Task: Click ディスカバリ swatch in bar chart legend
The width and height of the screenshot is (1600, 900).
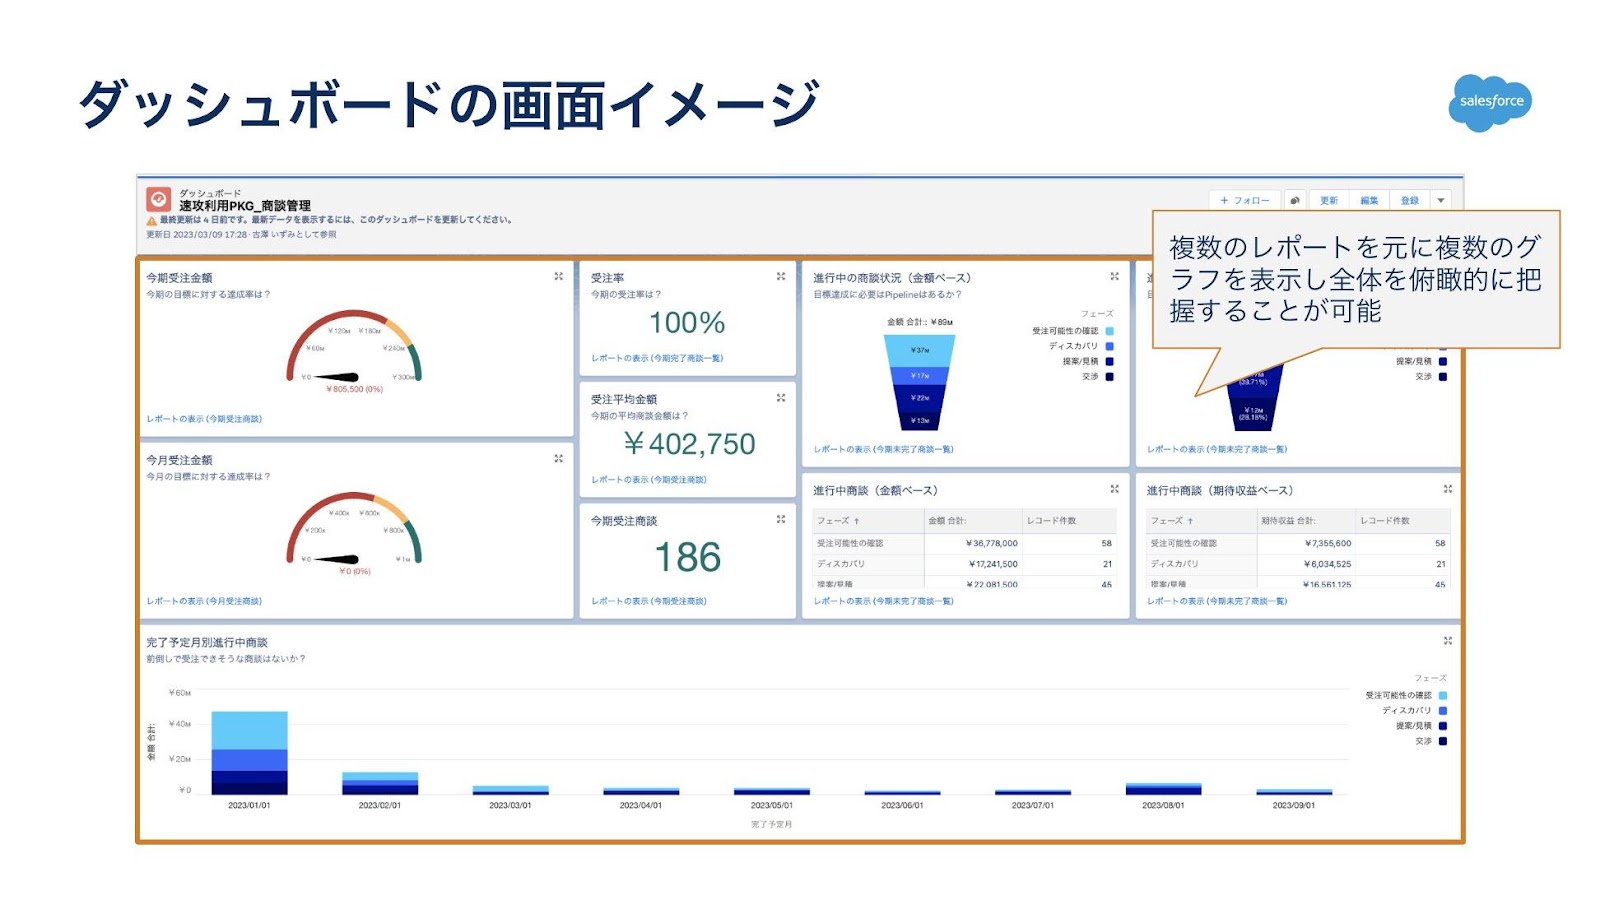Action: coord(1443,710)
